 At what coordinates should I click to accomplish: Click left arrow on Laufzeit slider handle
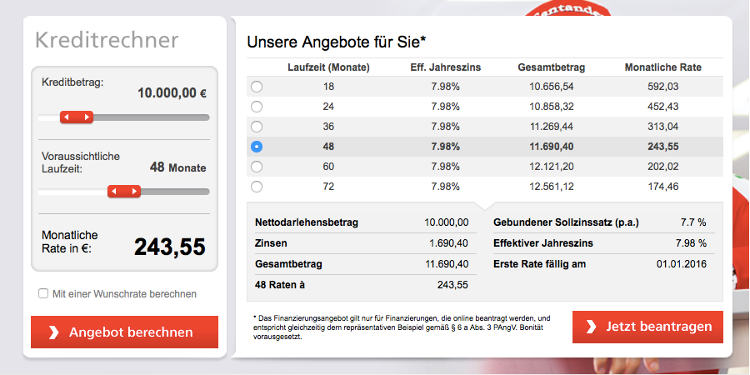coord(114,192)
